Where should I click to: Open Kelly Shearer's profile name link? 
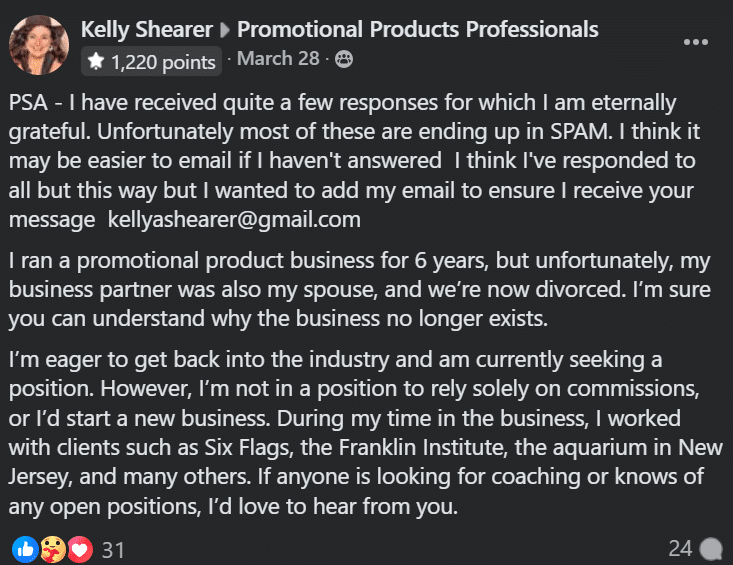click(147, 29)
